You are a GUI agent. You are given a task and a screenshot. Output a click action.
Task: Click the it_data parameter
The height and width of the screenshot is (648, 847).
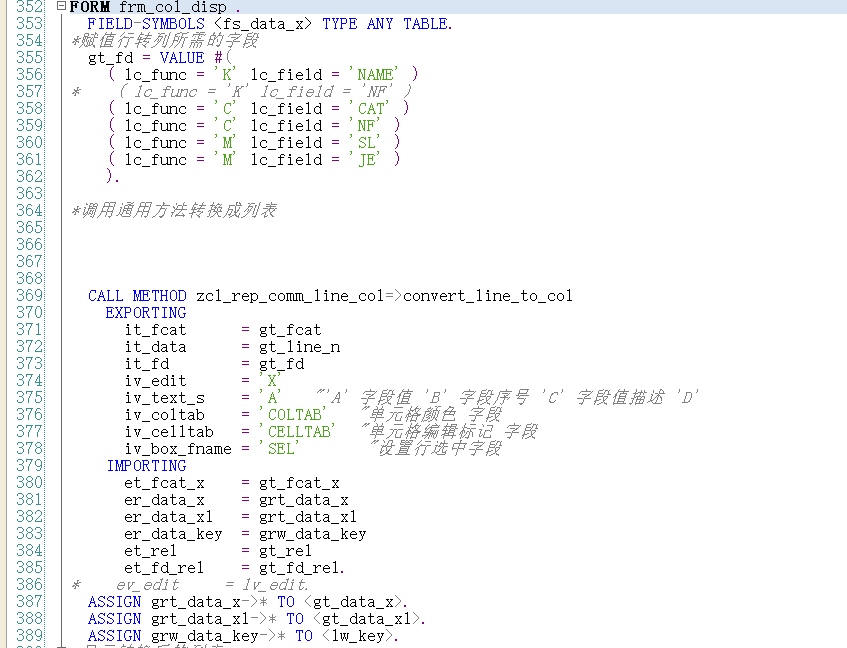[155, 347]
